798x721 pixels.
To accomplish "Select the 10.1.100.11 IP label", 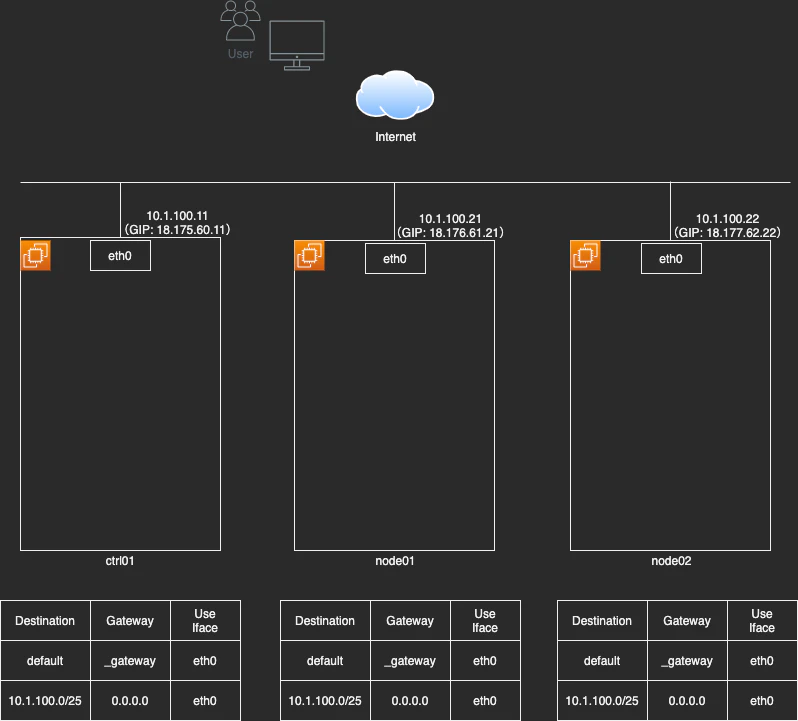I will click(x=177, y=216).
